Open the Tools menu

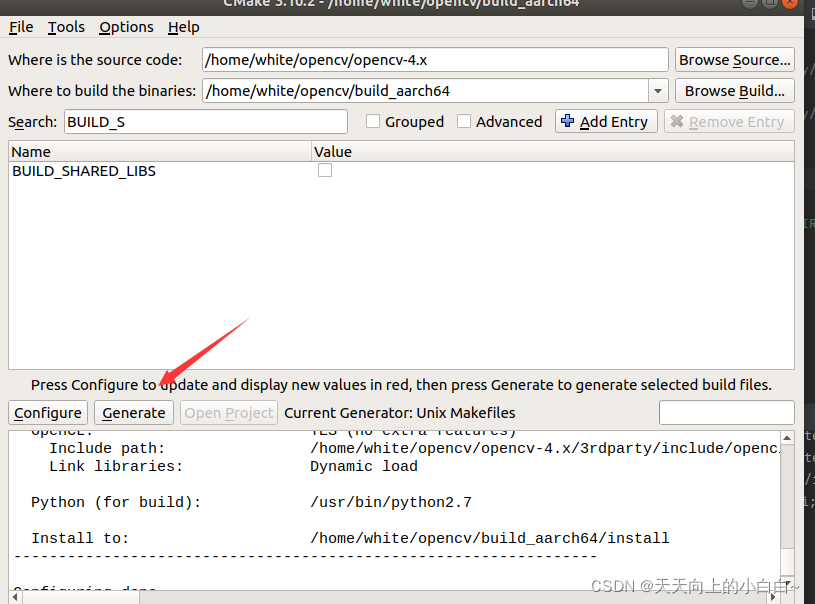66,27
